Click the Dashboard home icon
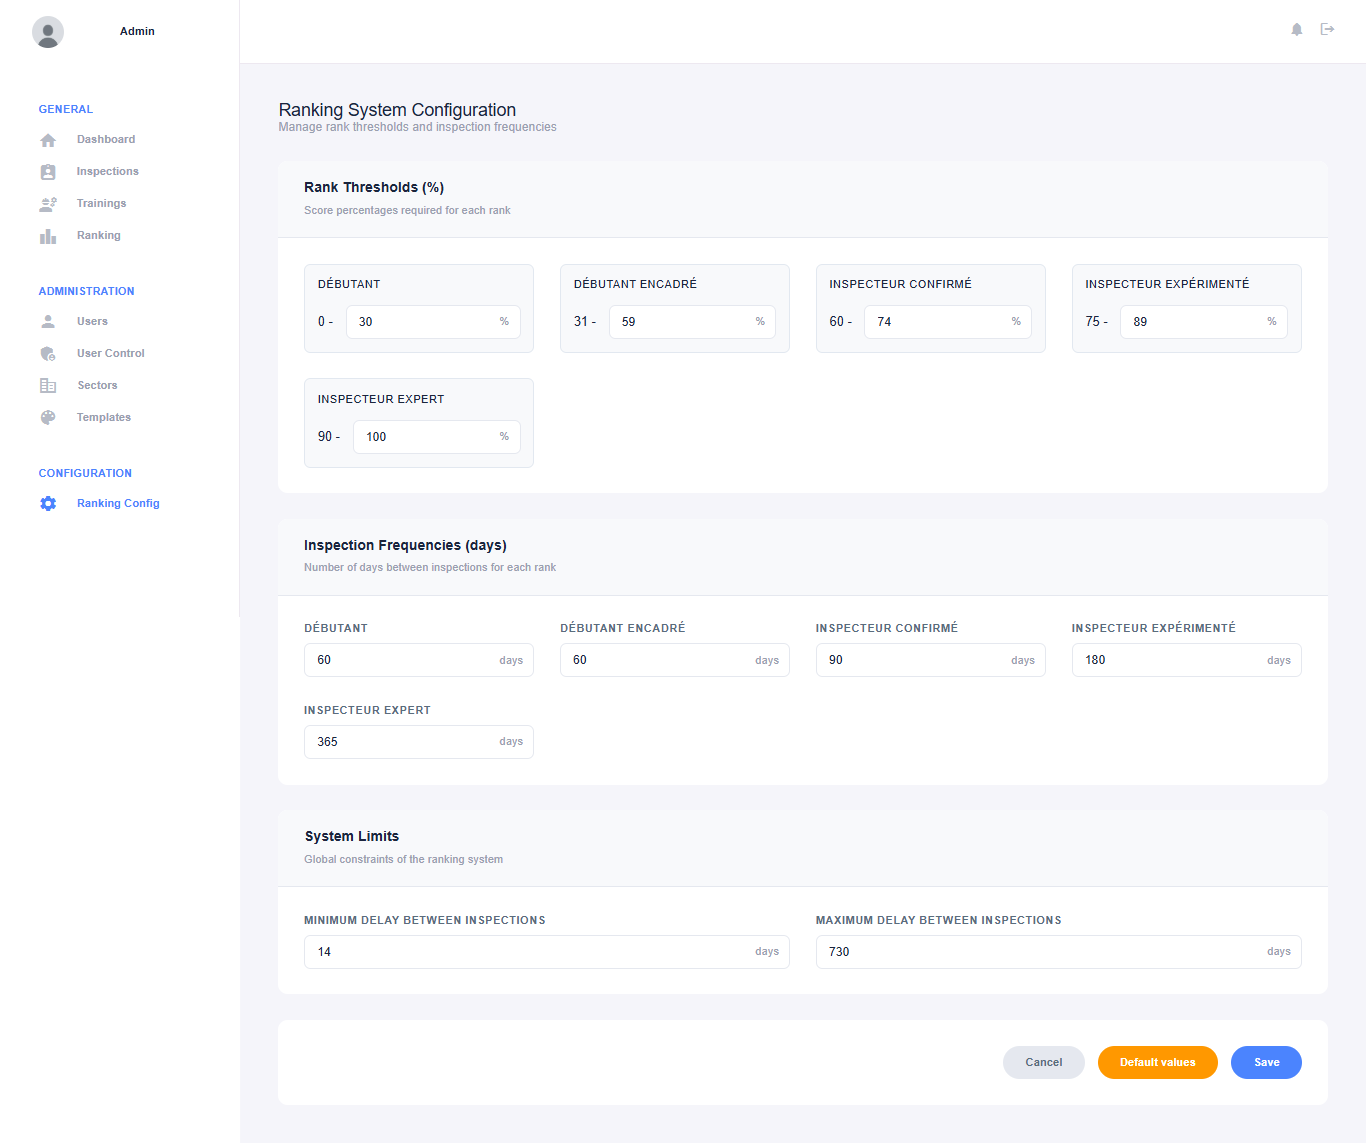The height and width of the screenshot is (1143, 1366). pos(48,140)
